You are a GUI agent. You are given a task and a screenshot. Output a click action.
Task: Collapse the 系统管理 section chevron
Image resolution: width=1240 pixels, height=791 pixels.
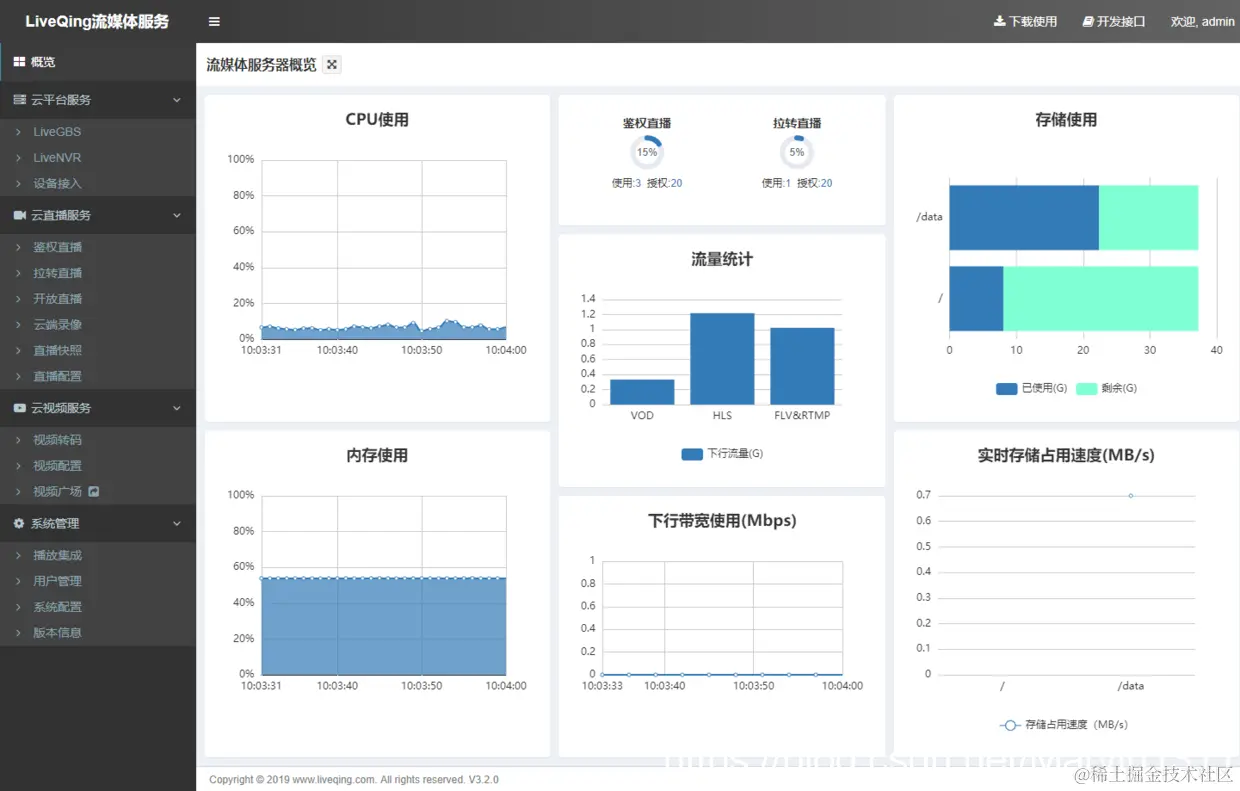pyautogui.click(x=177, y=523)
